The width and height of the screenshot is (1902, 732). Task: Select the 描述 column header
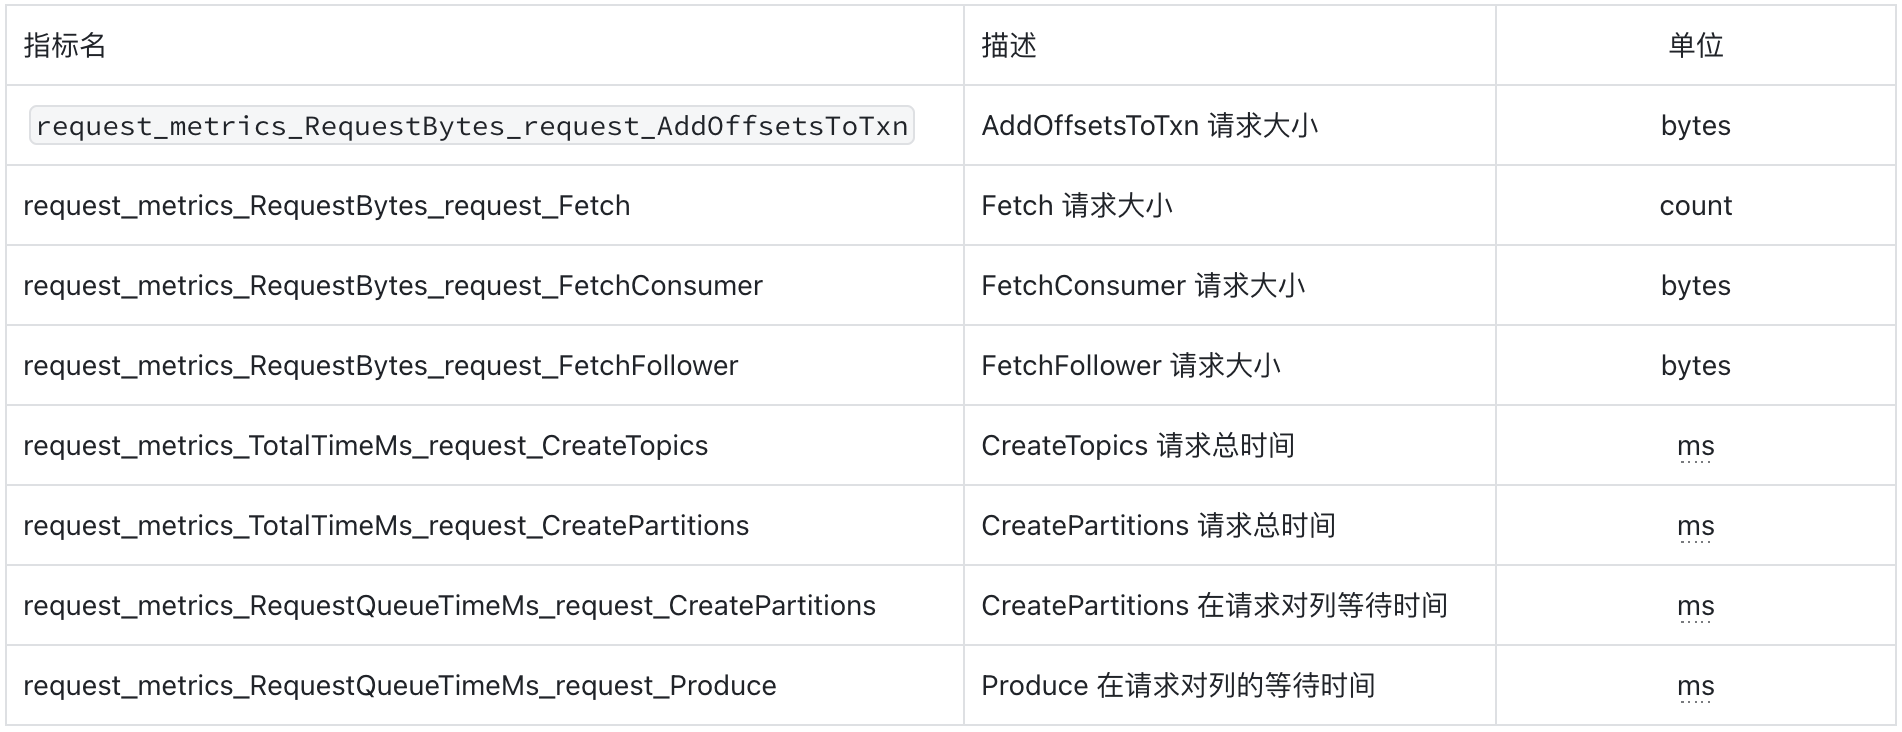click(1009, 46)
